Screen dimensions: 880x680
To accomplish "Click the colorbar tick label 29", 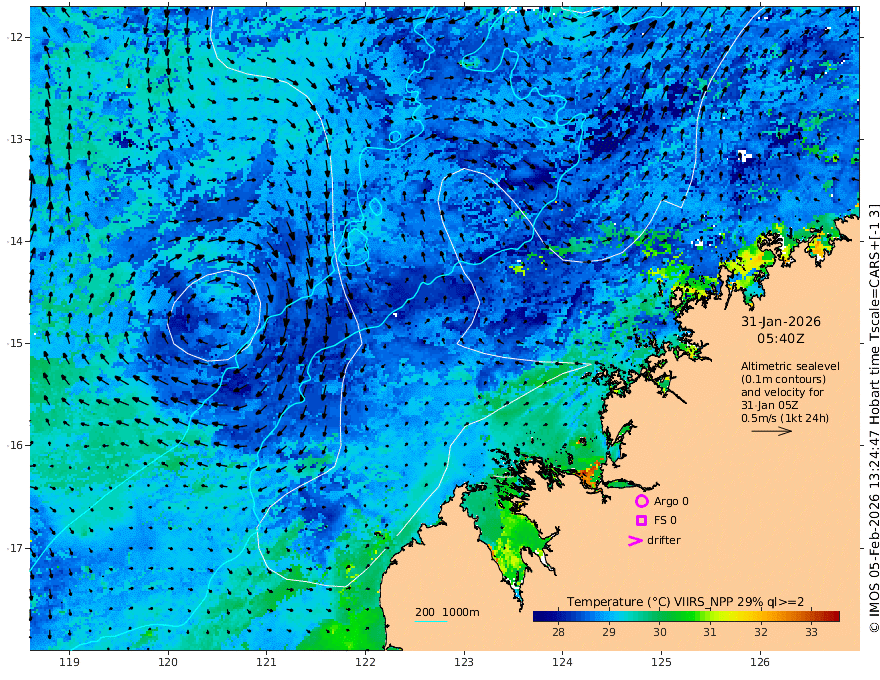I will coord(608,632).
